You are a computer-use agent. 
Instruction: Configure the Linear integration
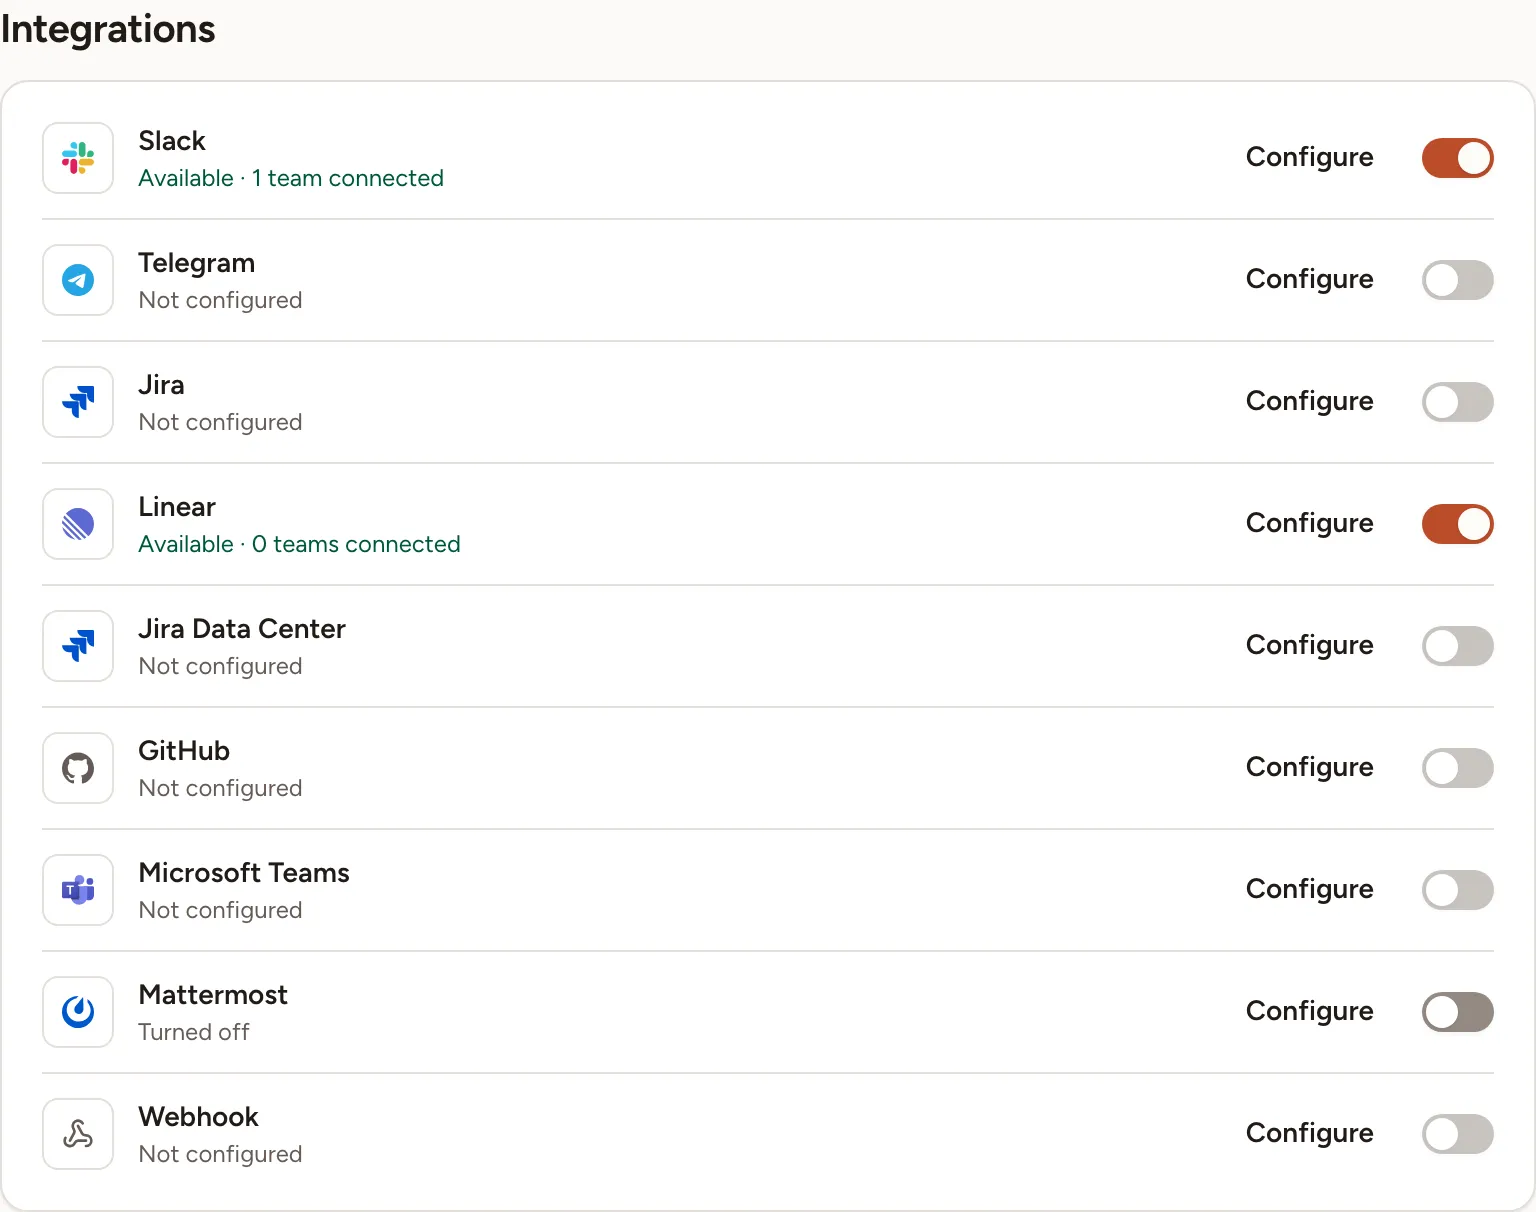coord(1310,524)
